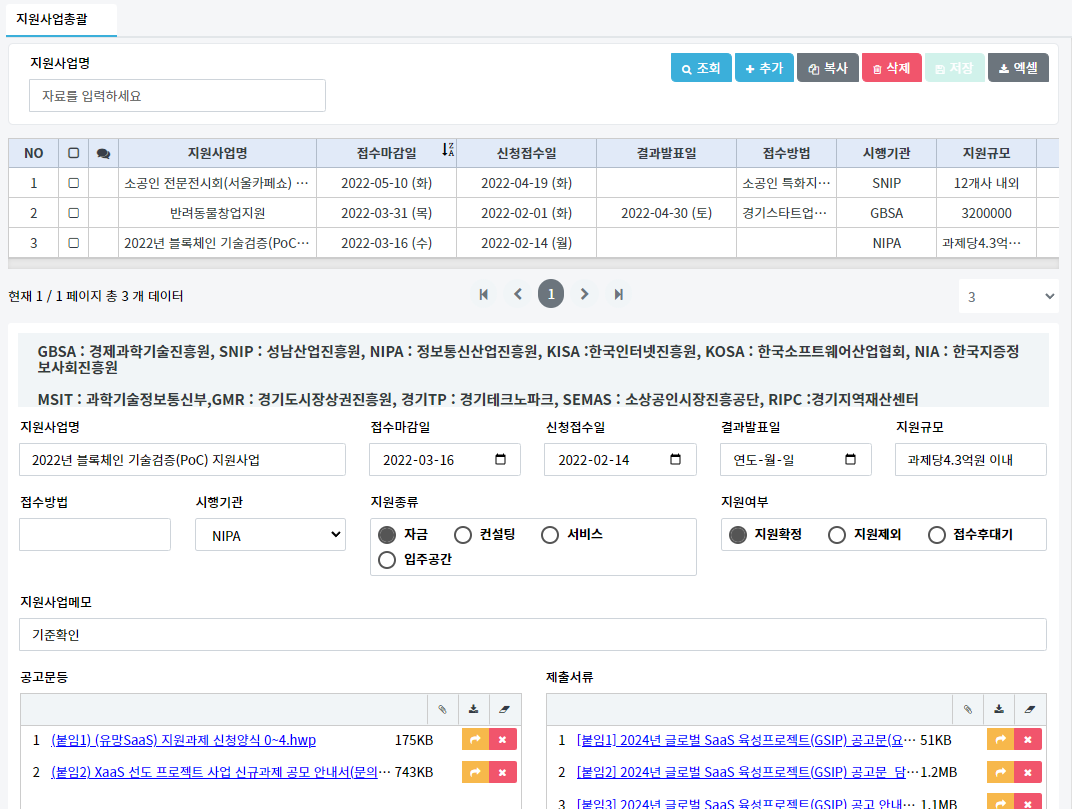
Task: Open the 지원사업총괄 tab
Action: pos(61,19)
